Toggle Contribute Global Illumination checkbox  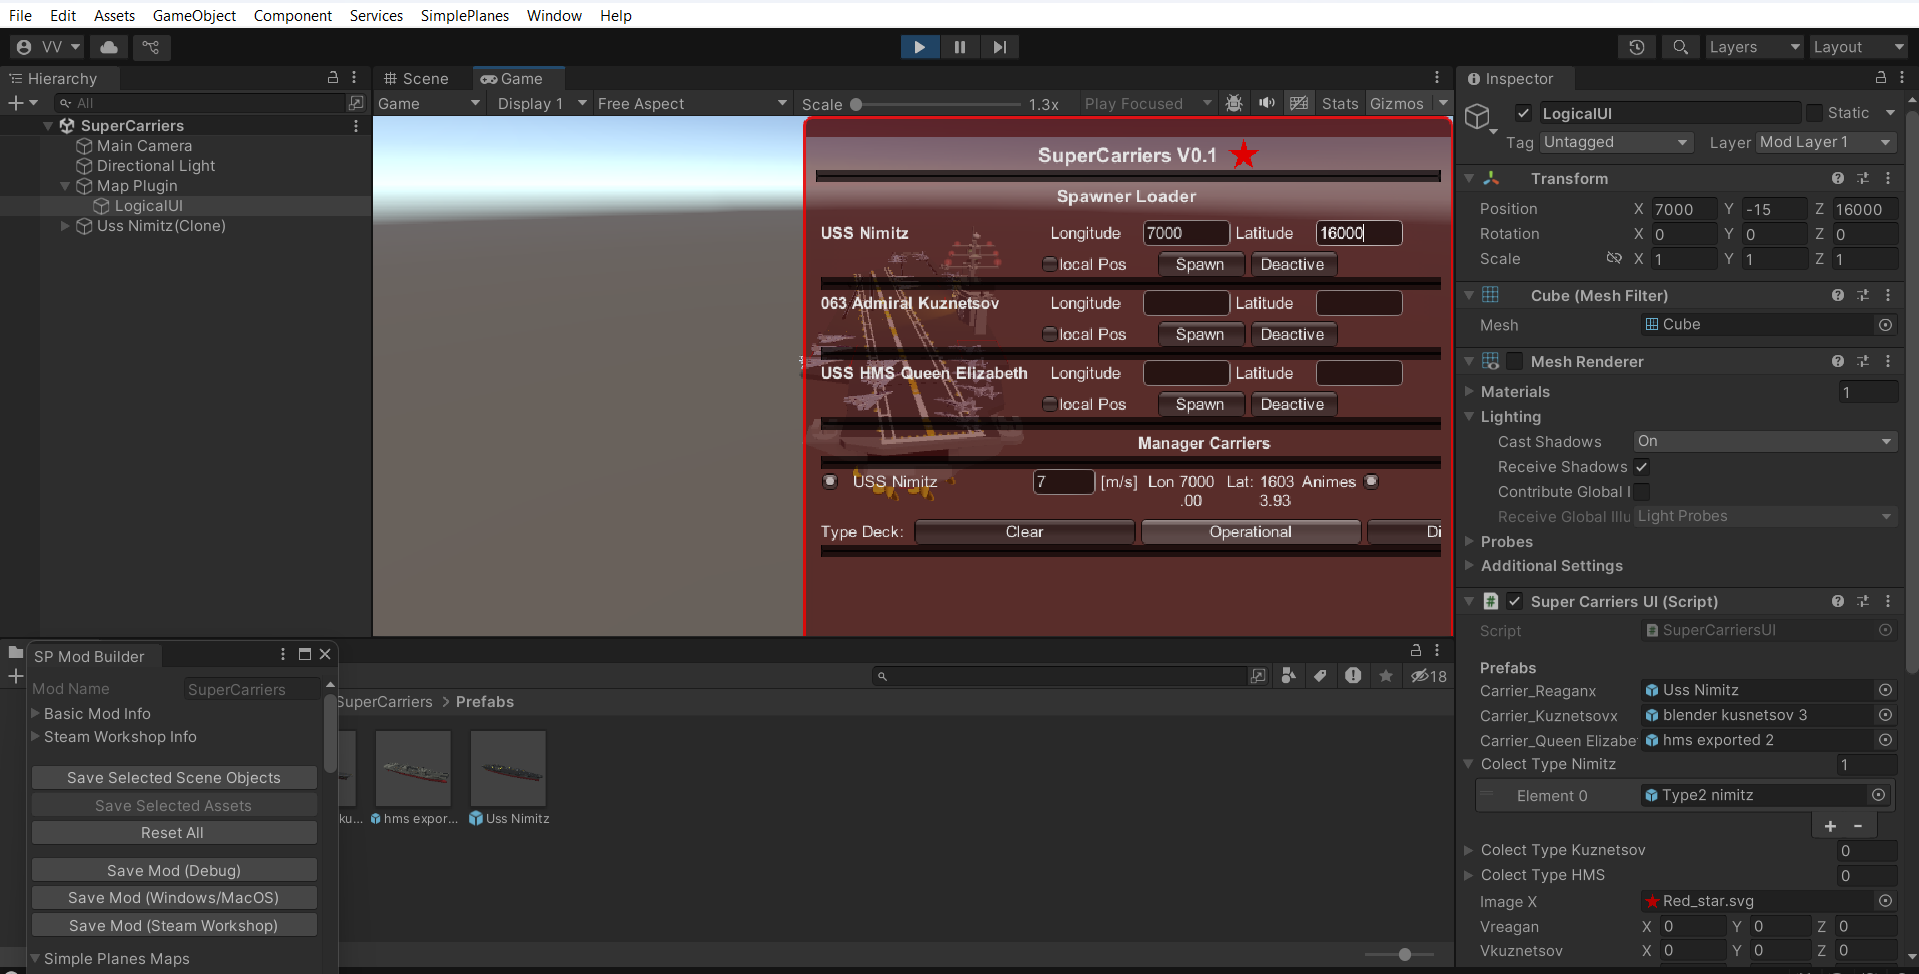tap(1641, 492)
